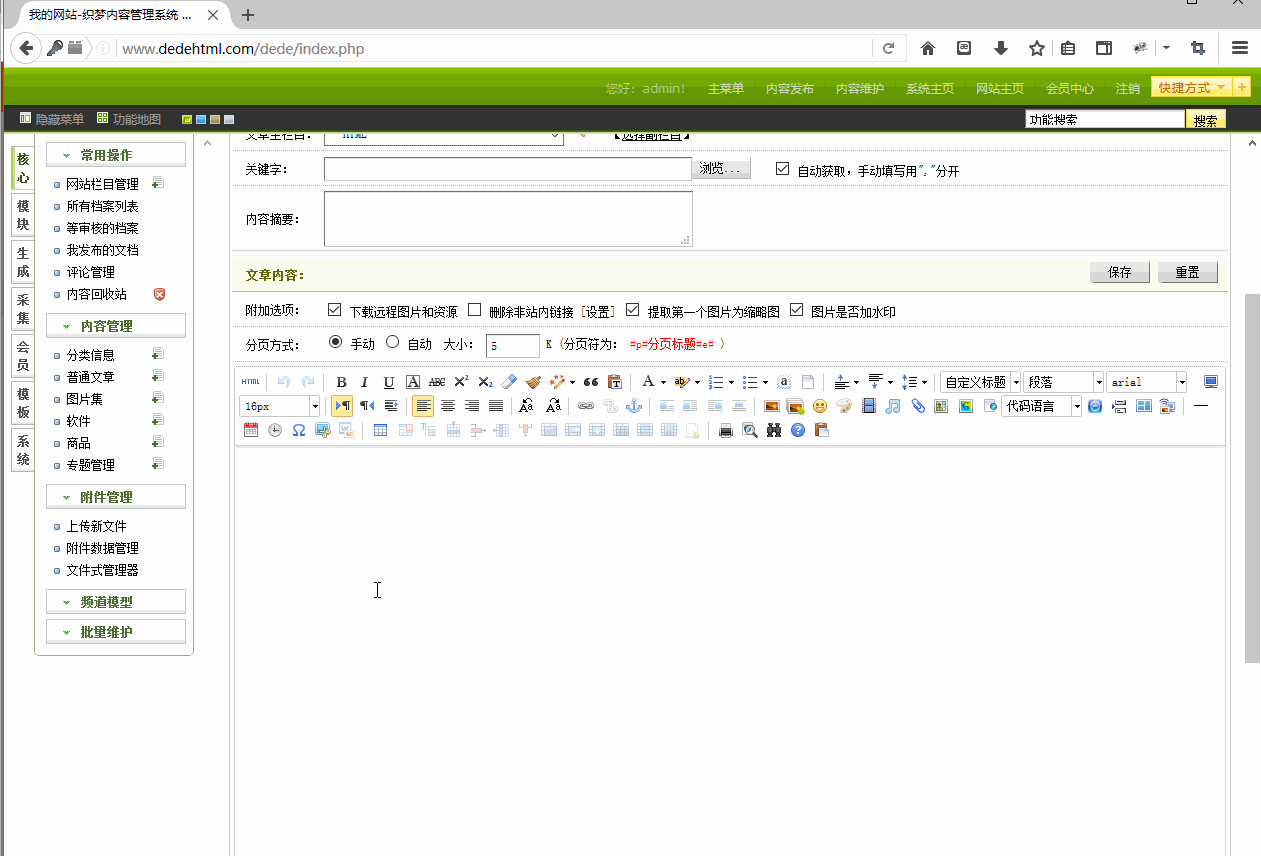Uncheck 下载远程图片和资源
This screenshot has height=856, width=1261.
[335, 310]
